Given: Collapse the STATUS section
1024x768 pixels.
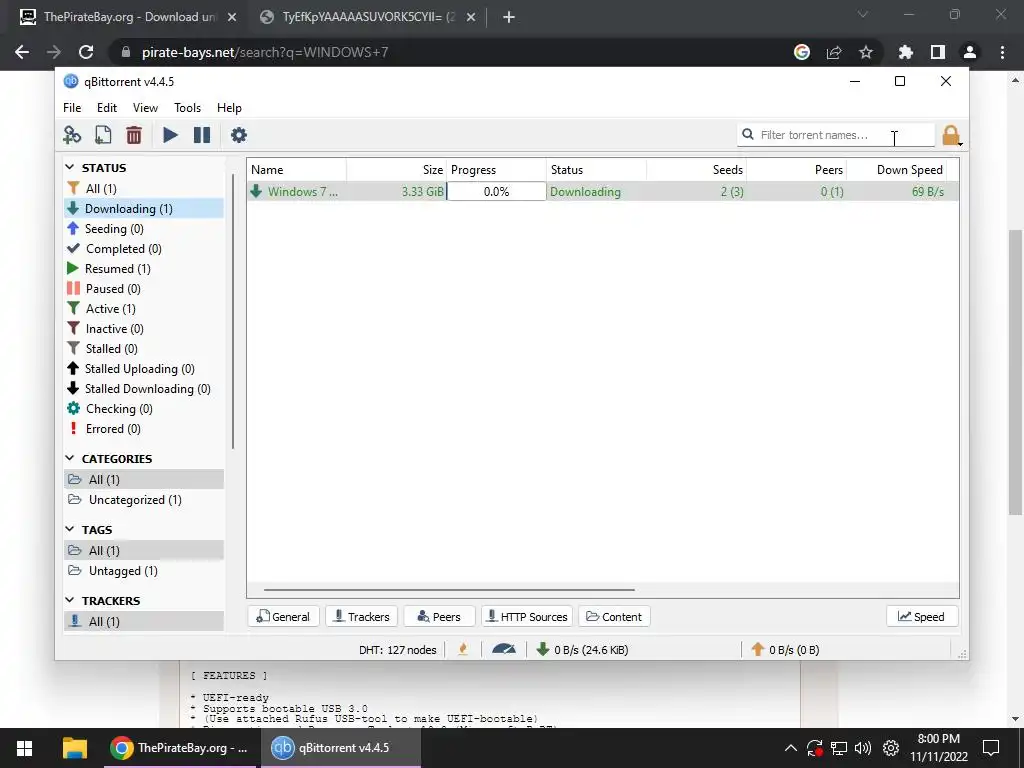Looking at the screenshot, I should 70,168.
